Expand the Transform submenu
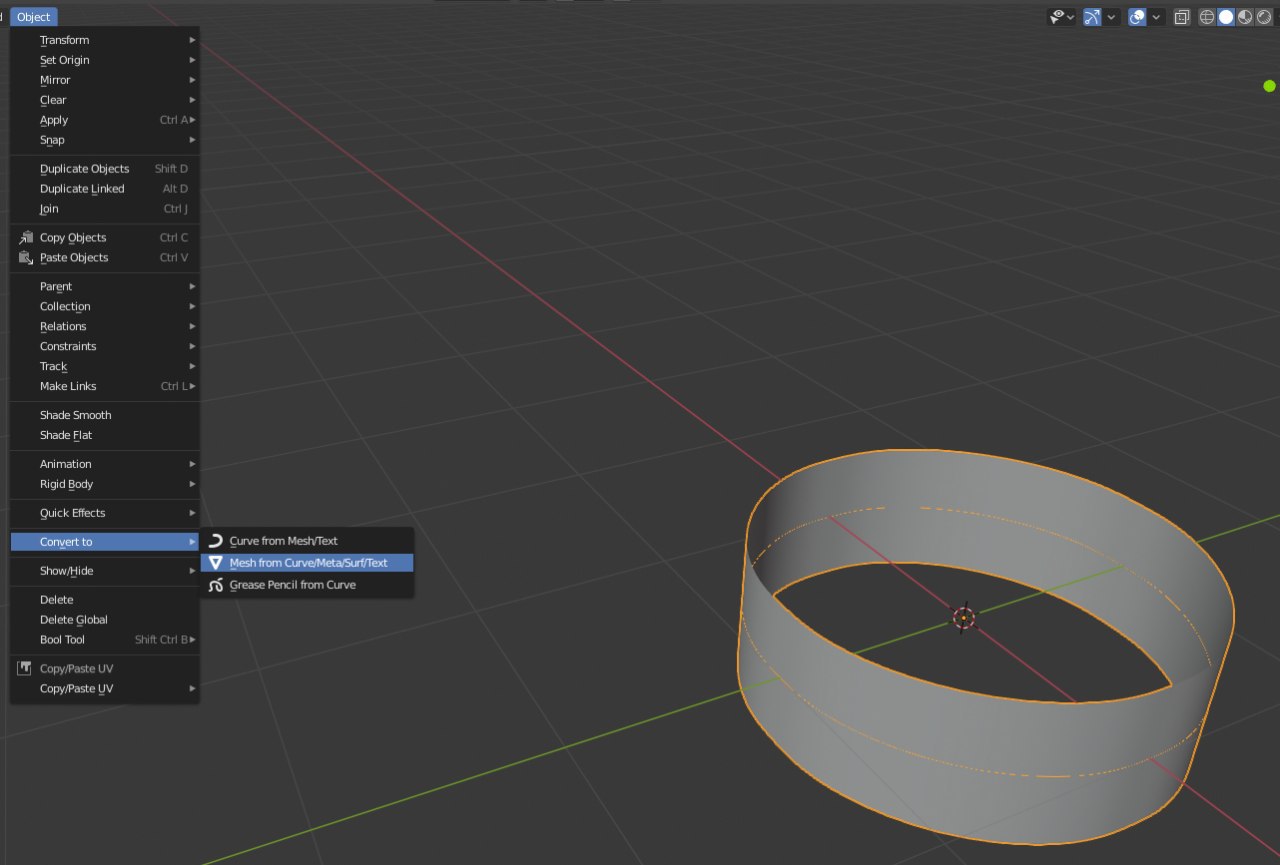 coord(105,40)
